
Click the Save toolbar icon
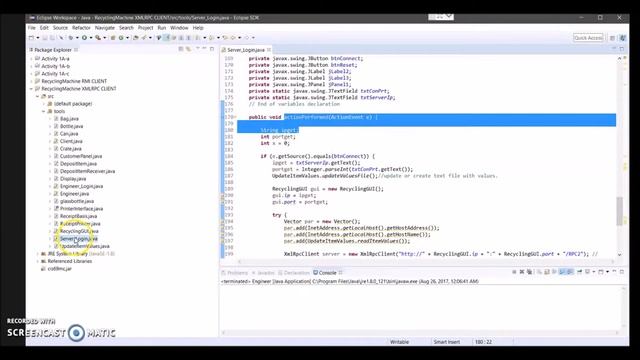(45, 38)
